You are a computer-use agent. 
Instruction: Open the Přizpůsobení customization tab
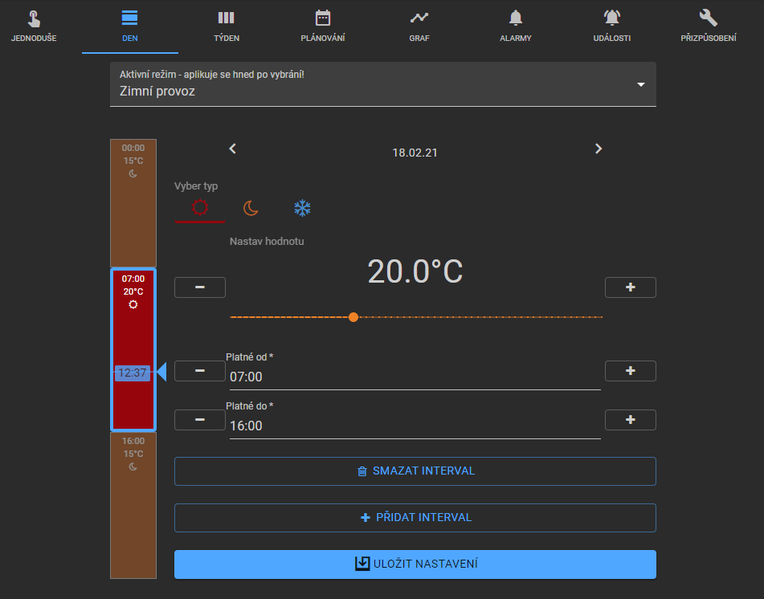pos(708,27)
